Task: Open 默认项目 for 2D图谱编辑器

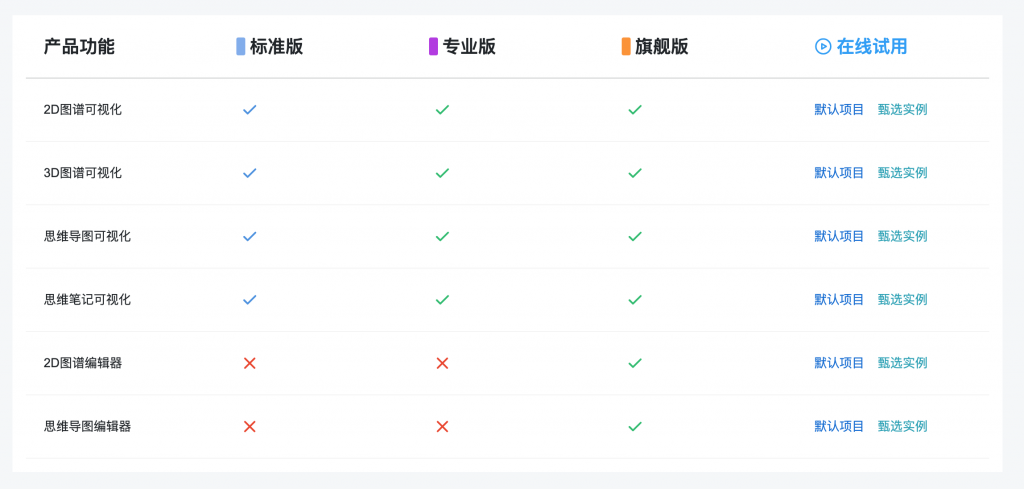Action: (839, 363)
